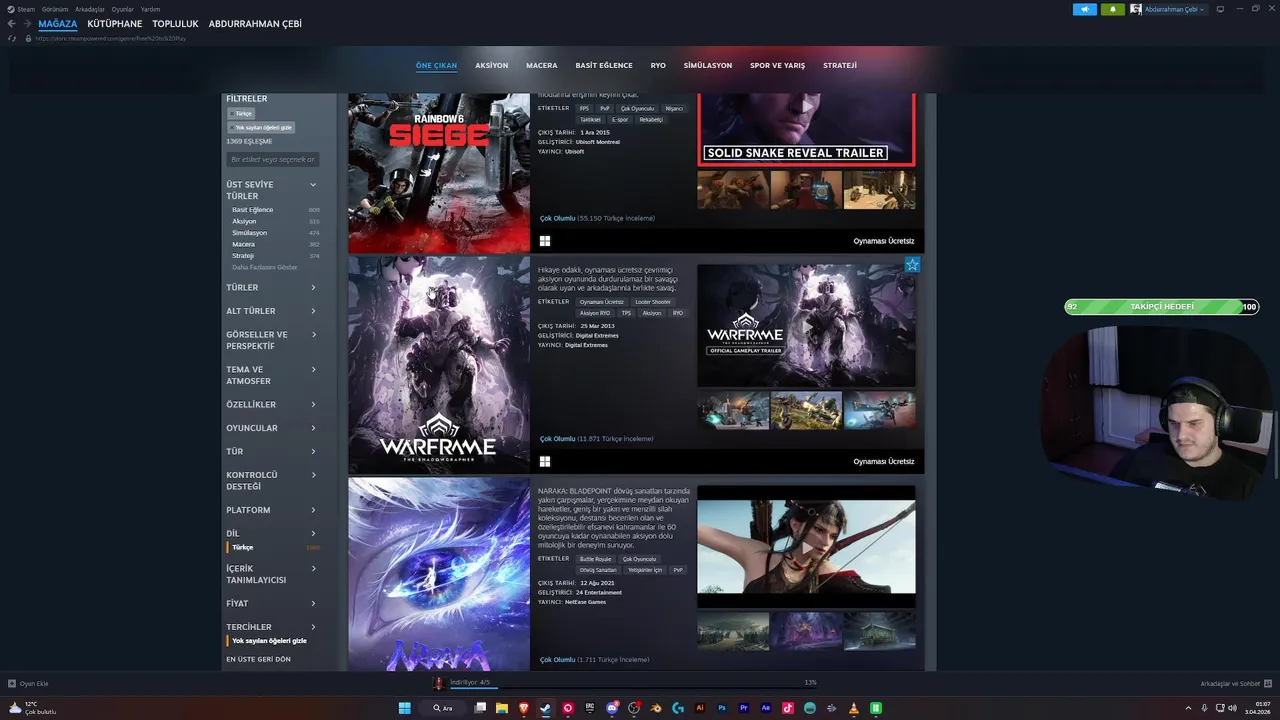1280x720 pixels.
Task: Open Adobe After Effects in taskbar
Action: tap(766, 708)
